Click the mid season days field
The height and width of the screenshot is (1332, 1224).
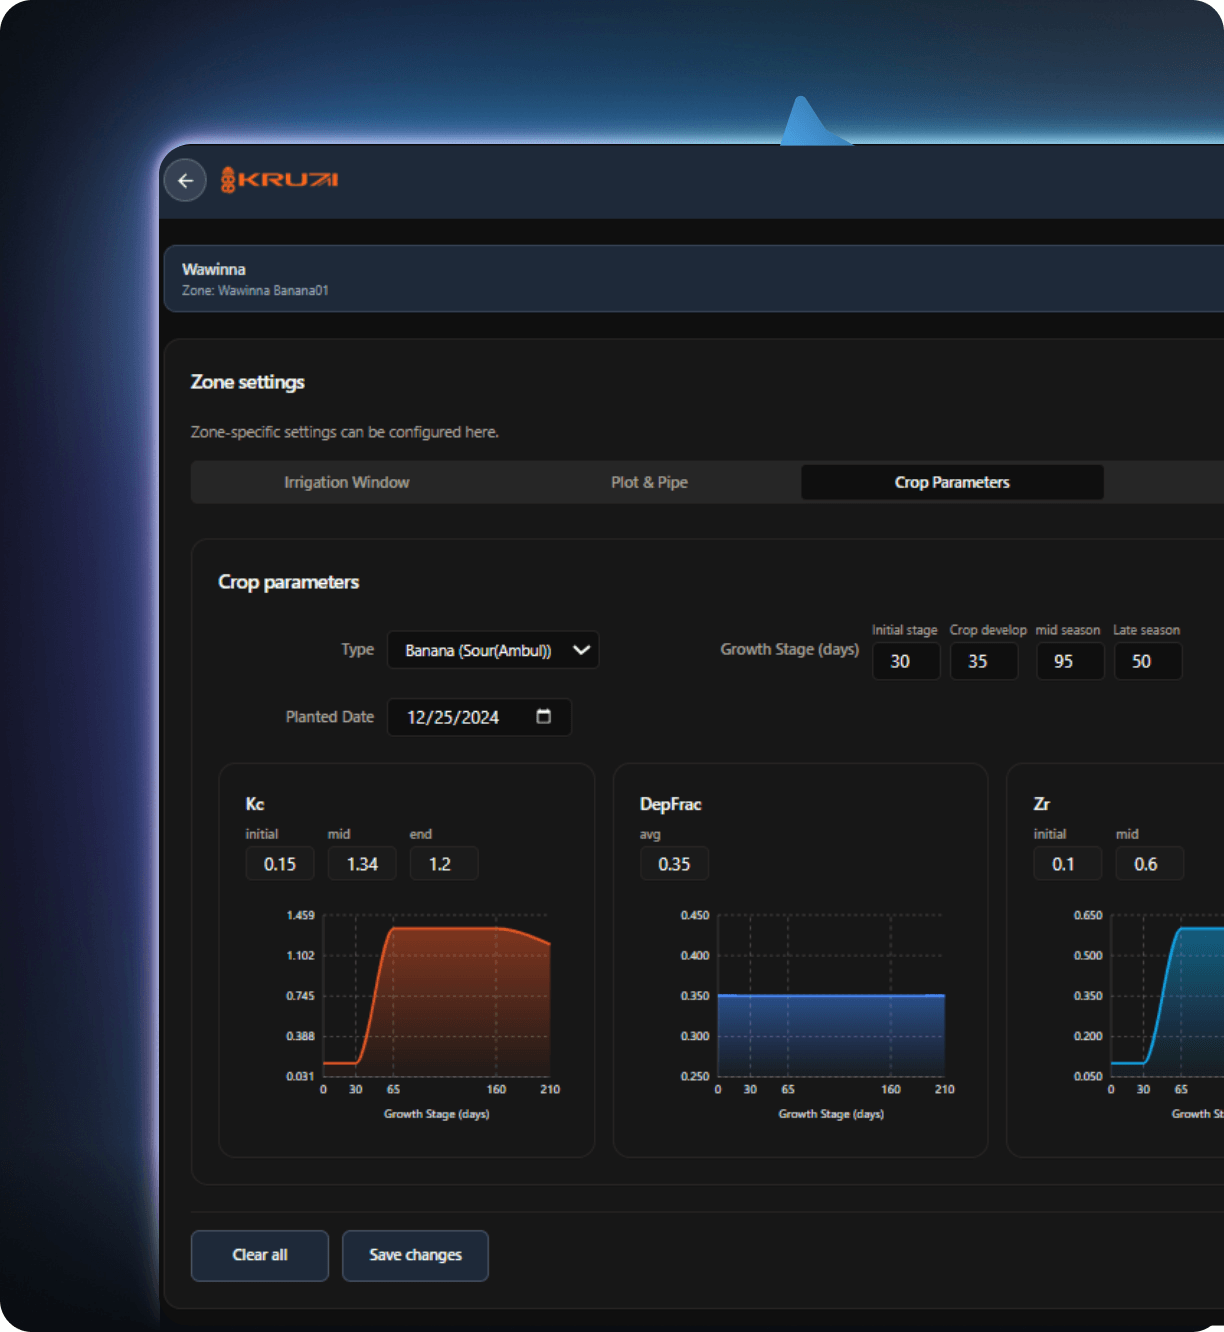[1070, 661]
